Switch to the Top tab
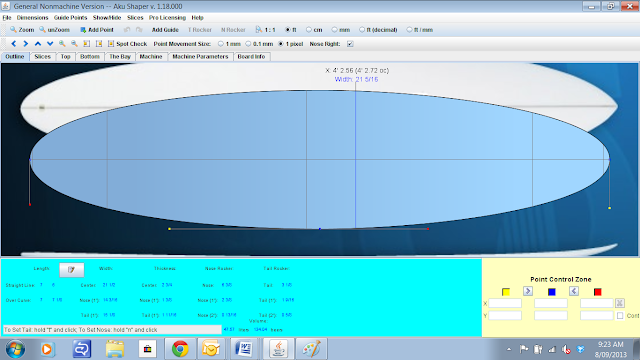This screenshot has height=360, width=640. tap(66, 57)
